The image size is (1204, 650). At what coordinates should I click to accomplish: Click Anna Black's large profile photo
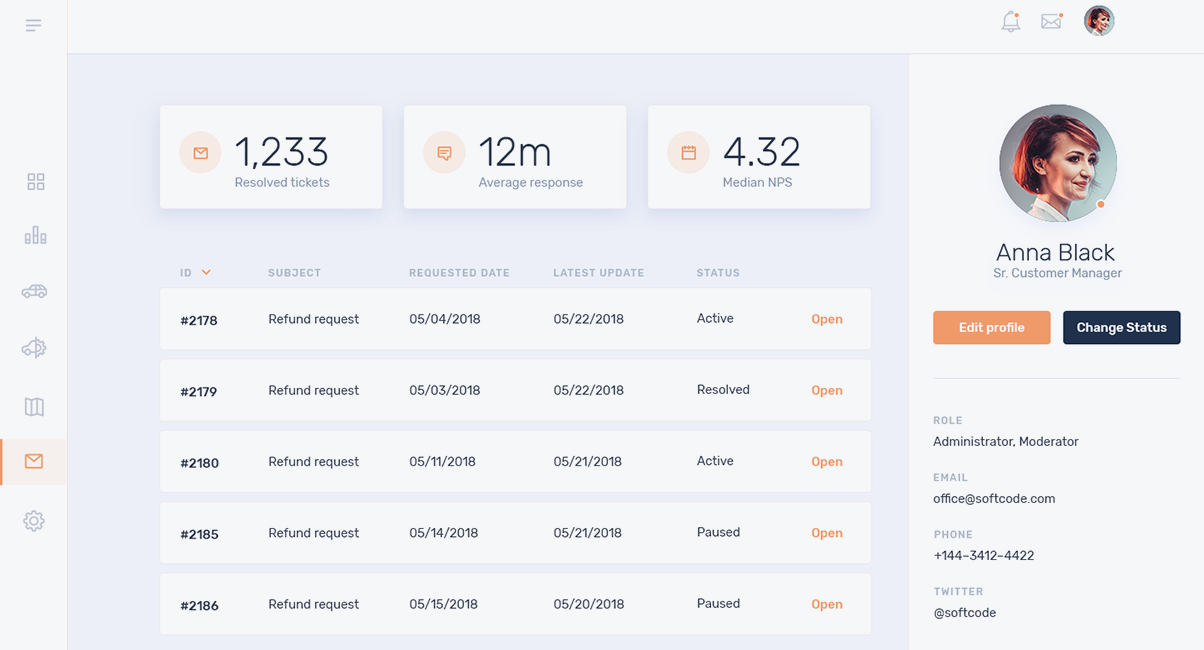point(1057,163)
